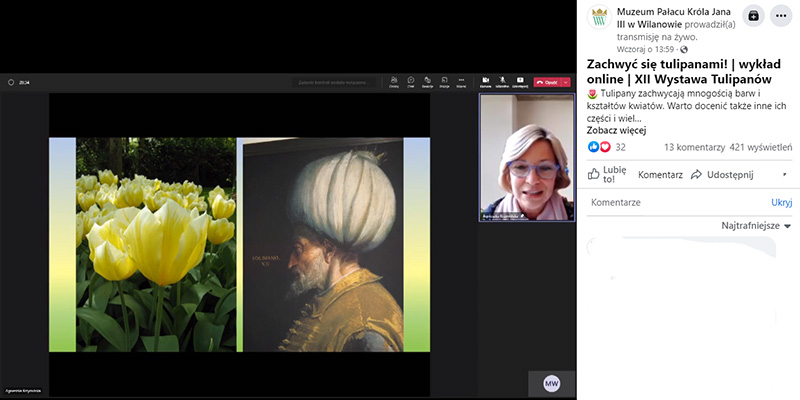Viewport: 800px width, 400px height.
Task: Toggle the muted microphone button
Action: [503, 82]
